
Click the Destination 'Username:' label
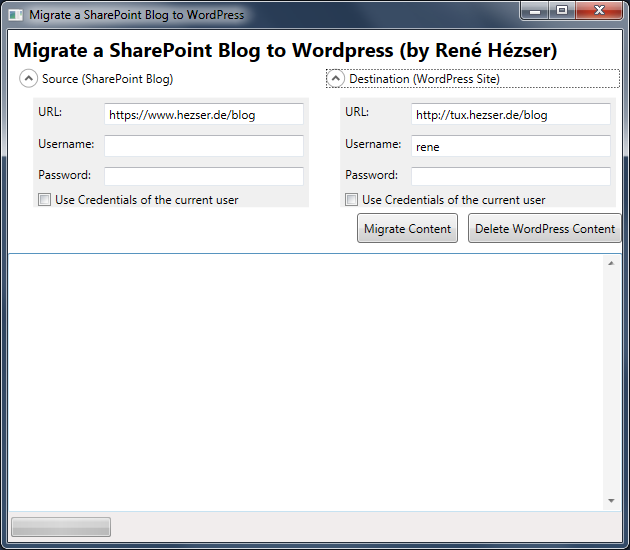373,144
